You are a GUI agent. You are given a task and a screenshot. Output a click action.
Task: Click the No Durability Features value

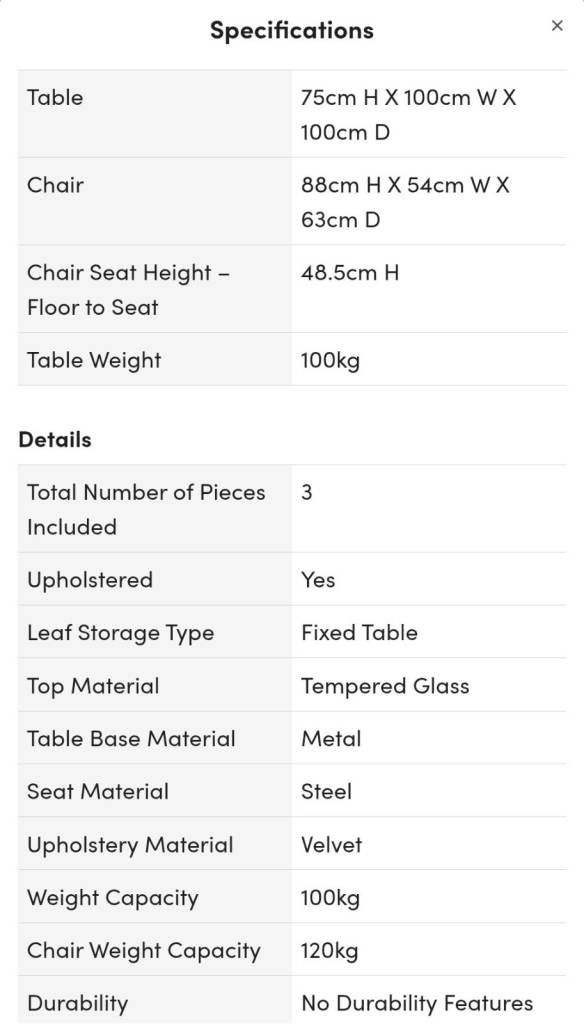point(417,1002)
